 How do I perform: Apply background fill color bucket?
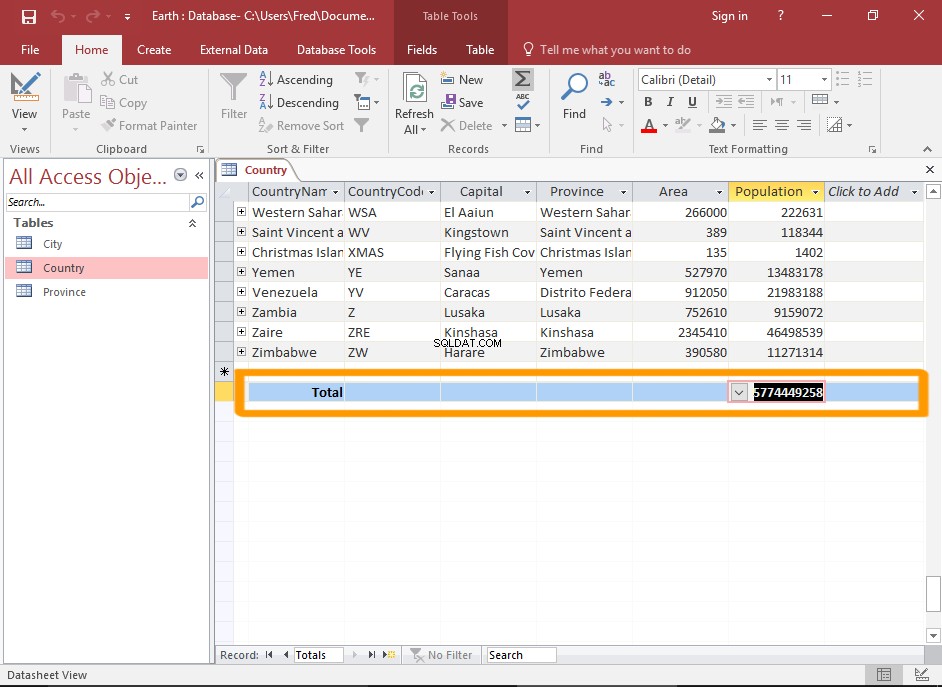(717, 125)
